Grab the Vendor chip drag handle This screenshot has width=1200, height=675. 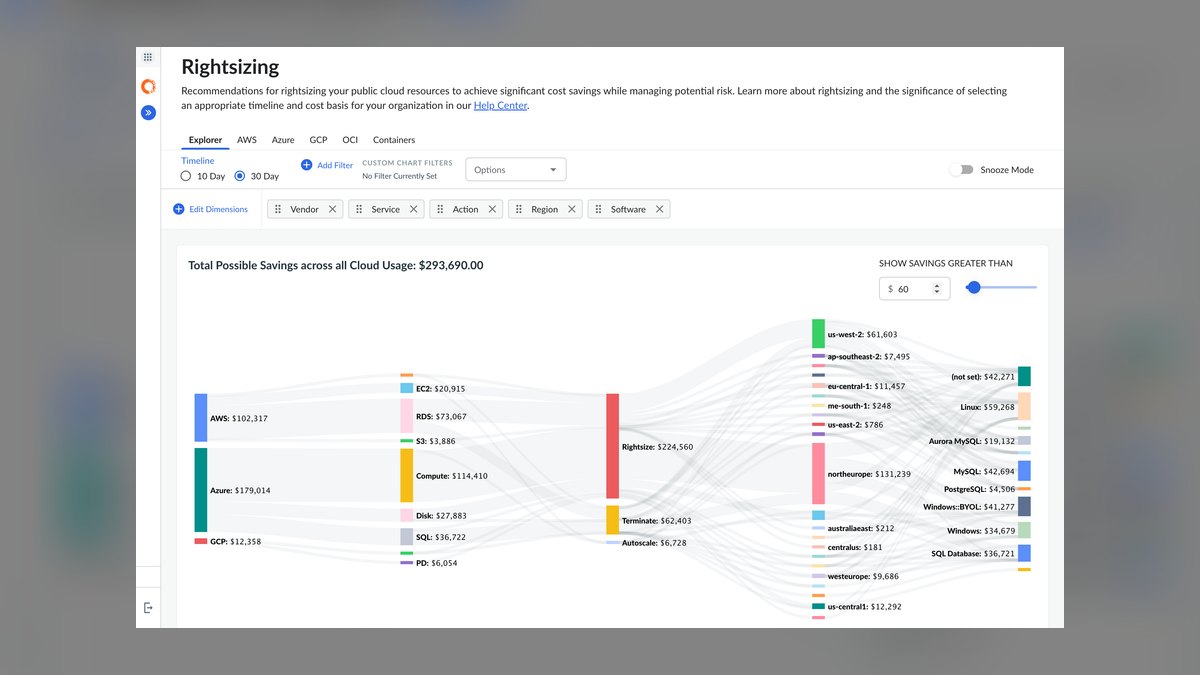(278, 209)
